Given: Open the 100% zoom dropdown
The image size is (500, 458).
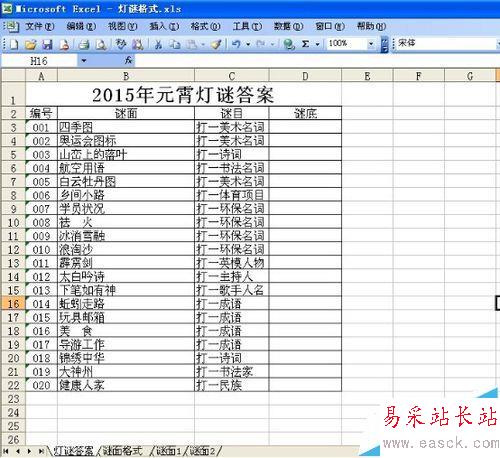Looking at the screenshot, I should [x=371, y=44].
